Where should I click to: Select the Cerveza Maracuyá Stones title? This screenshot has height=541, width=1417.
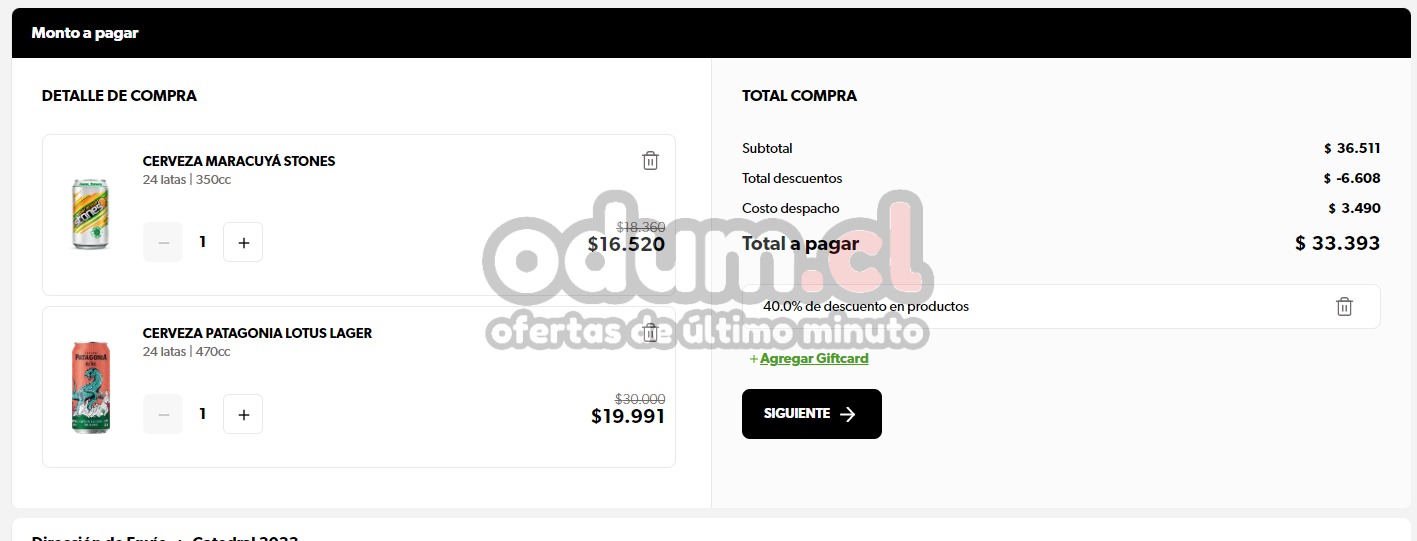point(239,161)
